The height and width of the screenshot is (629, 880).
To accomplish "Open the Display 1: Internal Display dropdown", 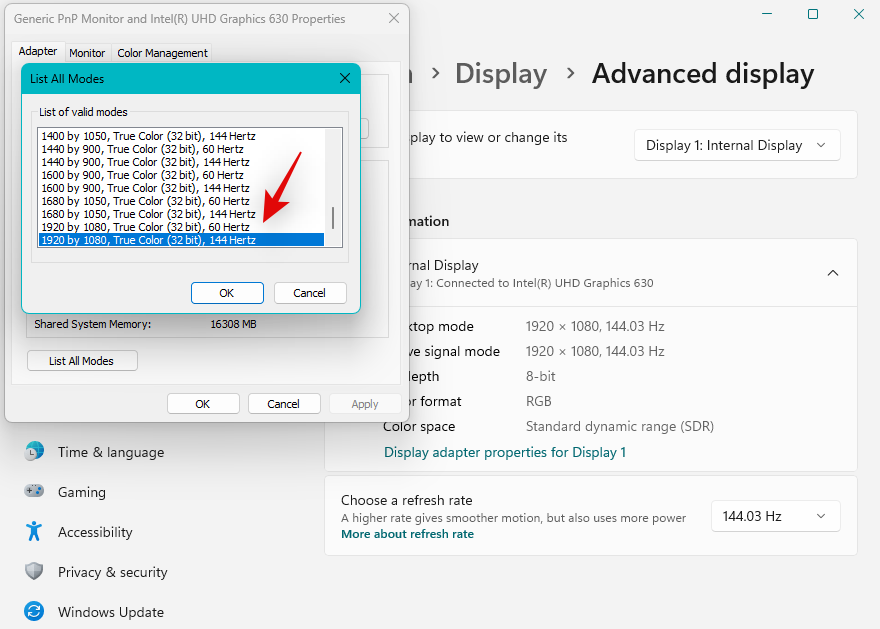I will tap(737, 145).
